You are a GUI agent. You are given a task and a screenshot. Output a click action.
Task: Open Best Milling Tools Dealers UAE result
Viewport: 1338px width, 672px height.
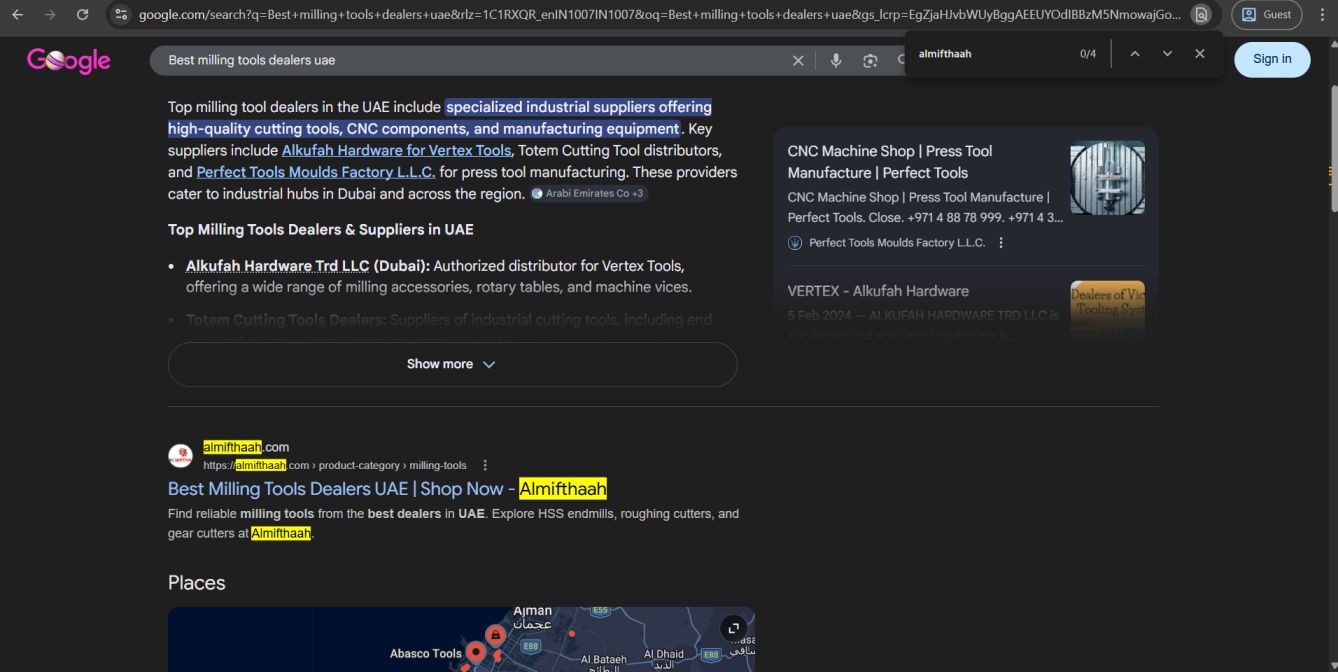point(387,489)
